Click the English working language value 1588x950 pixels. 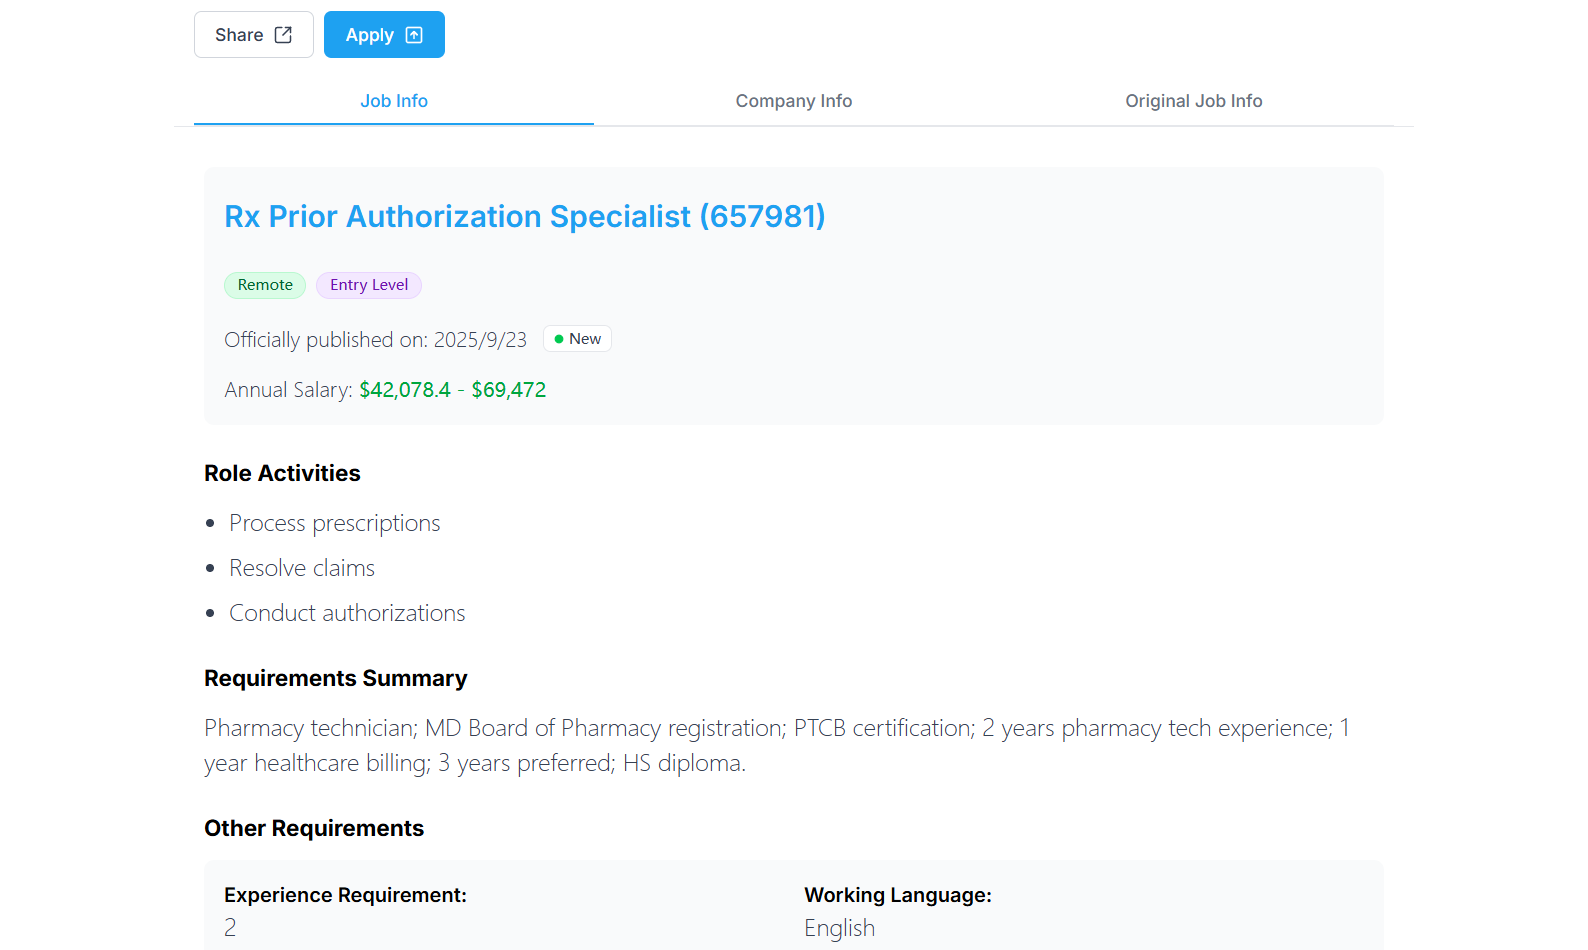(839, 928)
